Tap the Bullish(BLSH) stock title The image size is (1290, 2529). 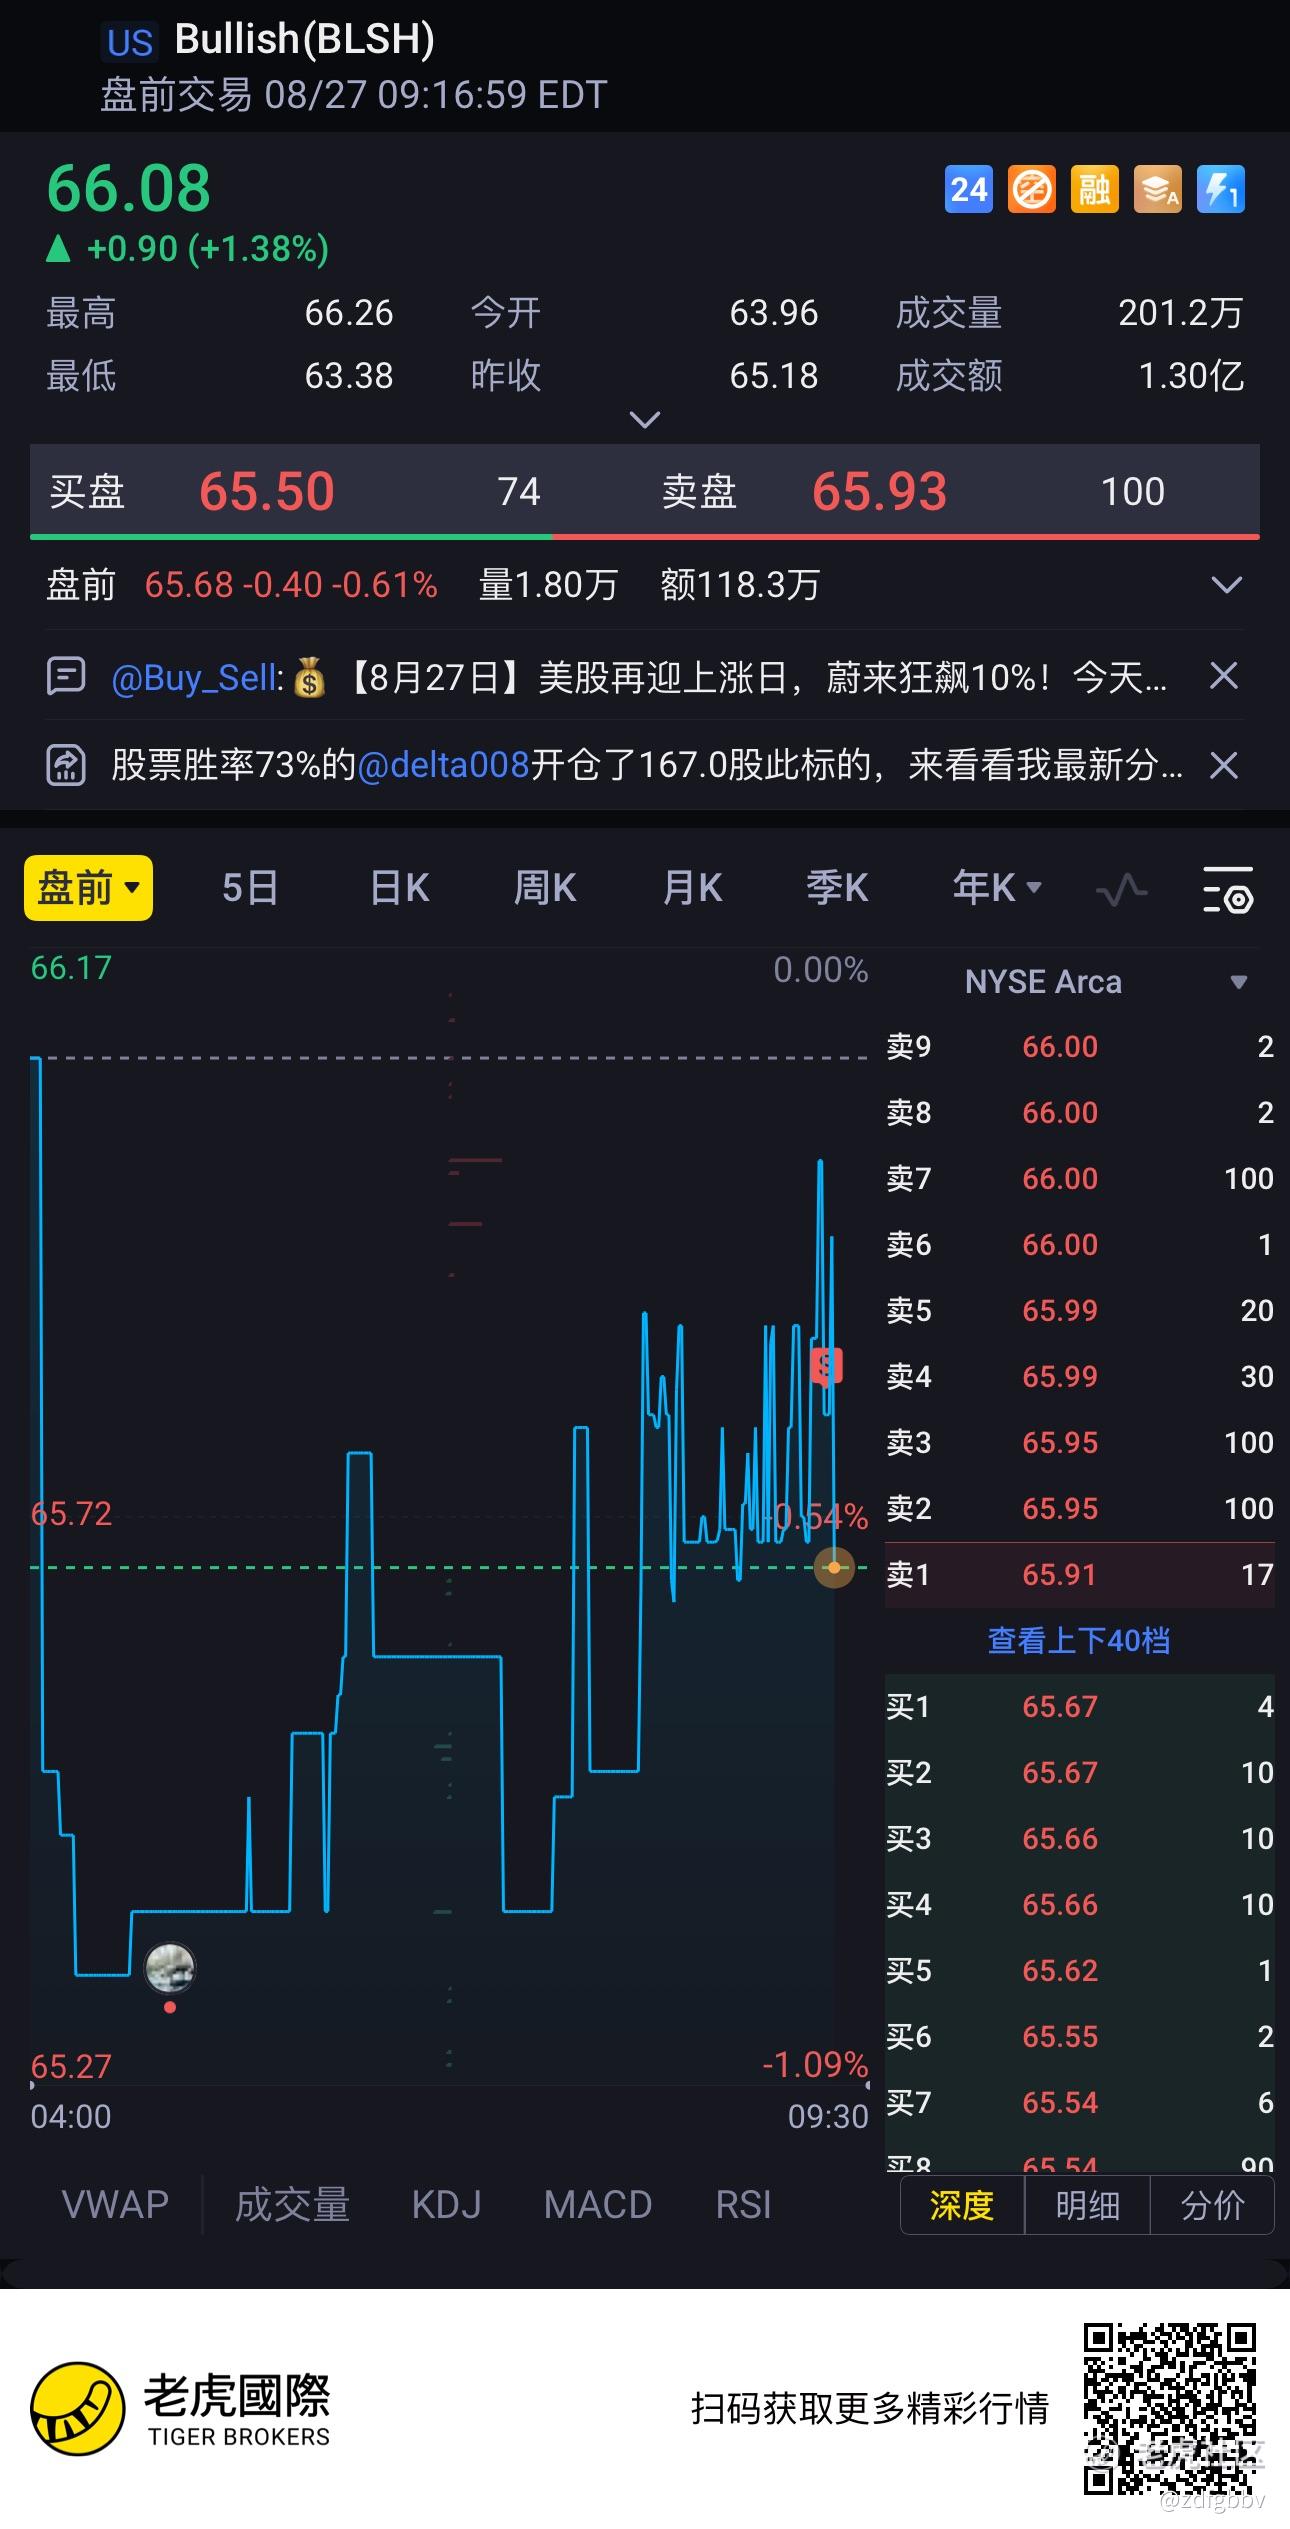pos(305,39)
